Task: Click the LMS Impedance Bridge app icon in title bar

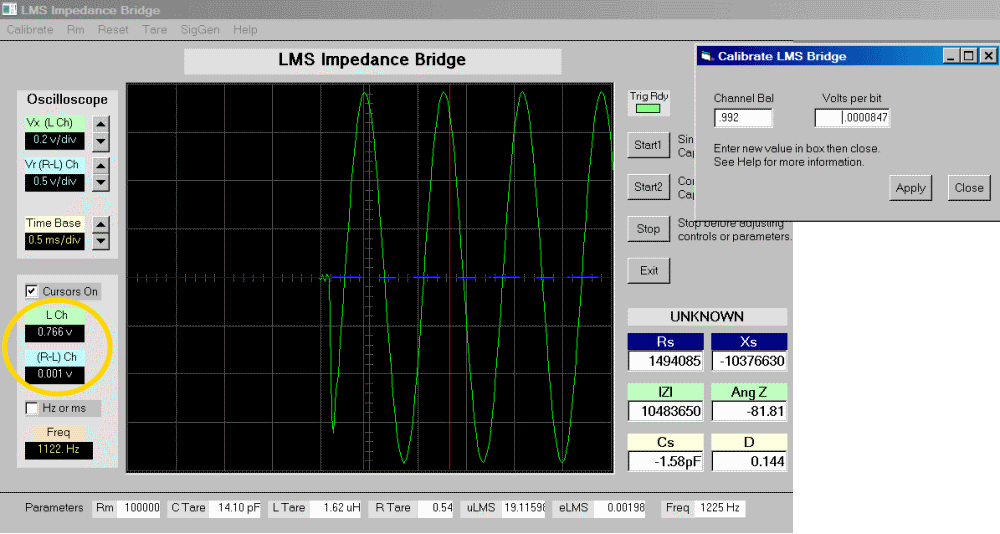Action: click(9, 10)
